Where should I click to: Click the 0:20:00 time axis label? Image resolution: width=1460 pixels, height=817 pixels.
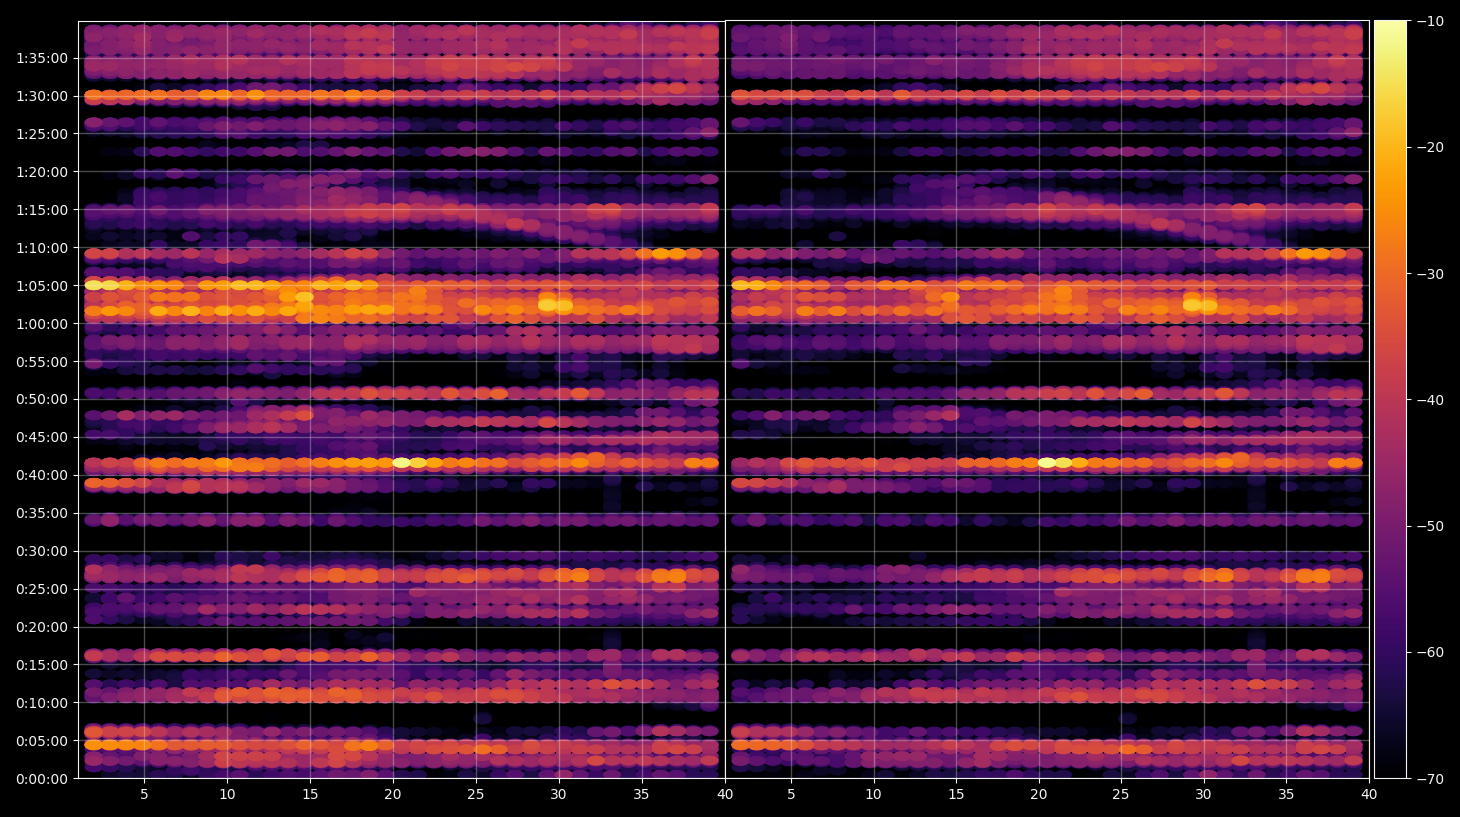click(42, 627)
